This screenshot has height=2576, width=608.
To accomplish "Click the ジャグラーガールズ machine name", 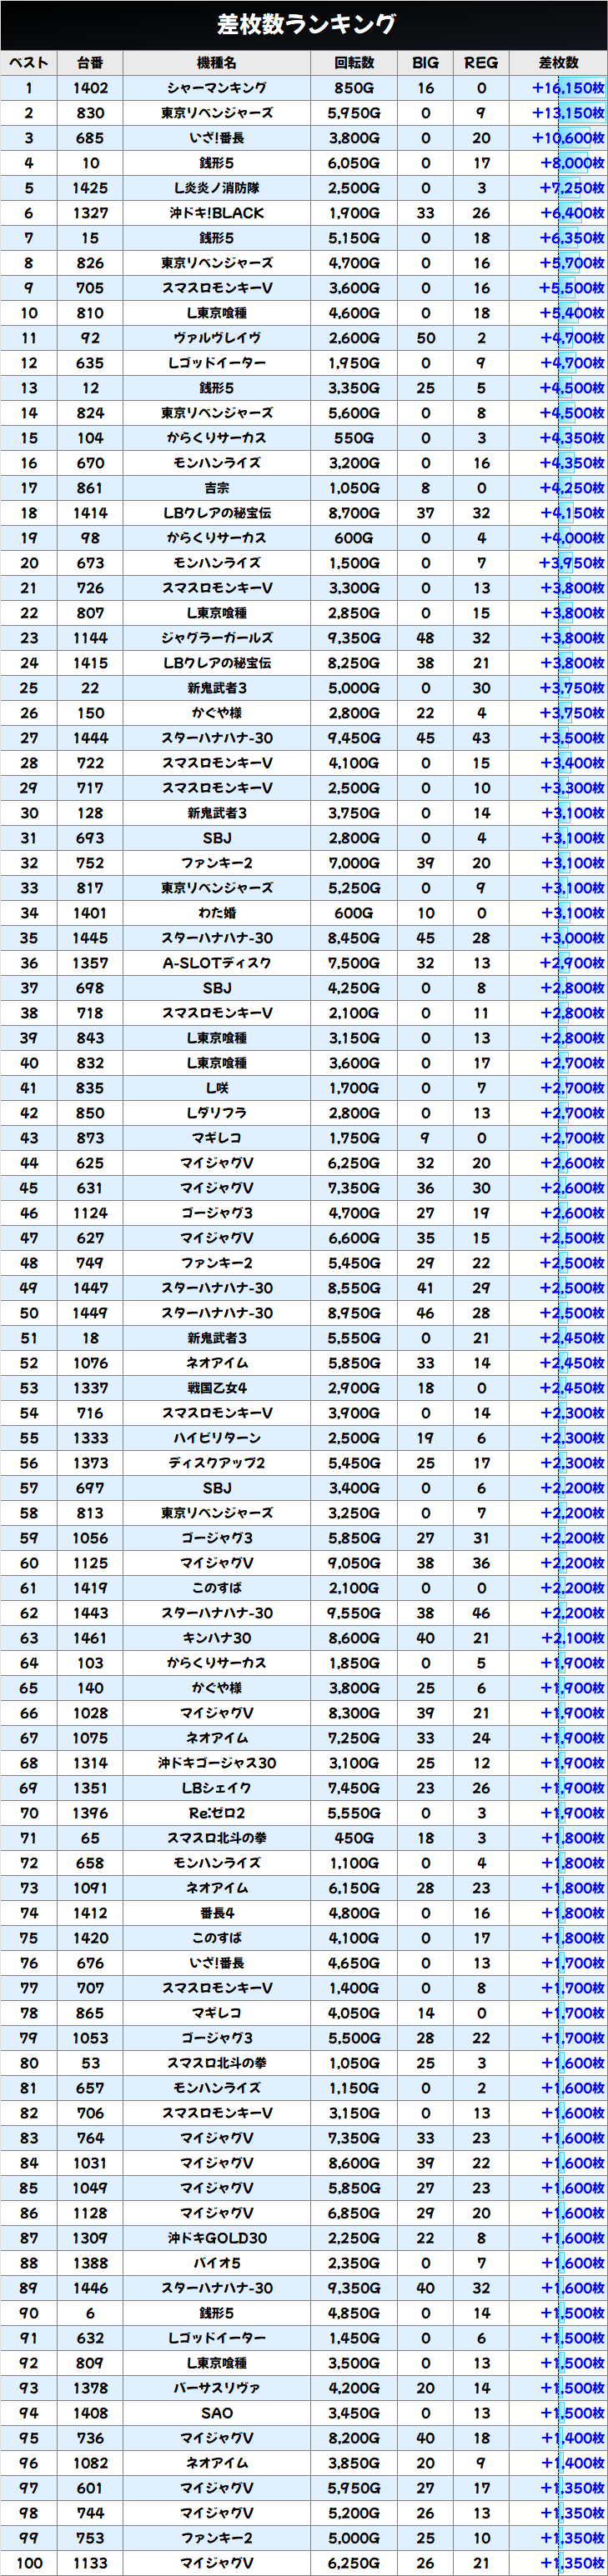I will pyautogui.click(x=217, y=638).
